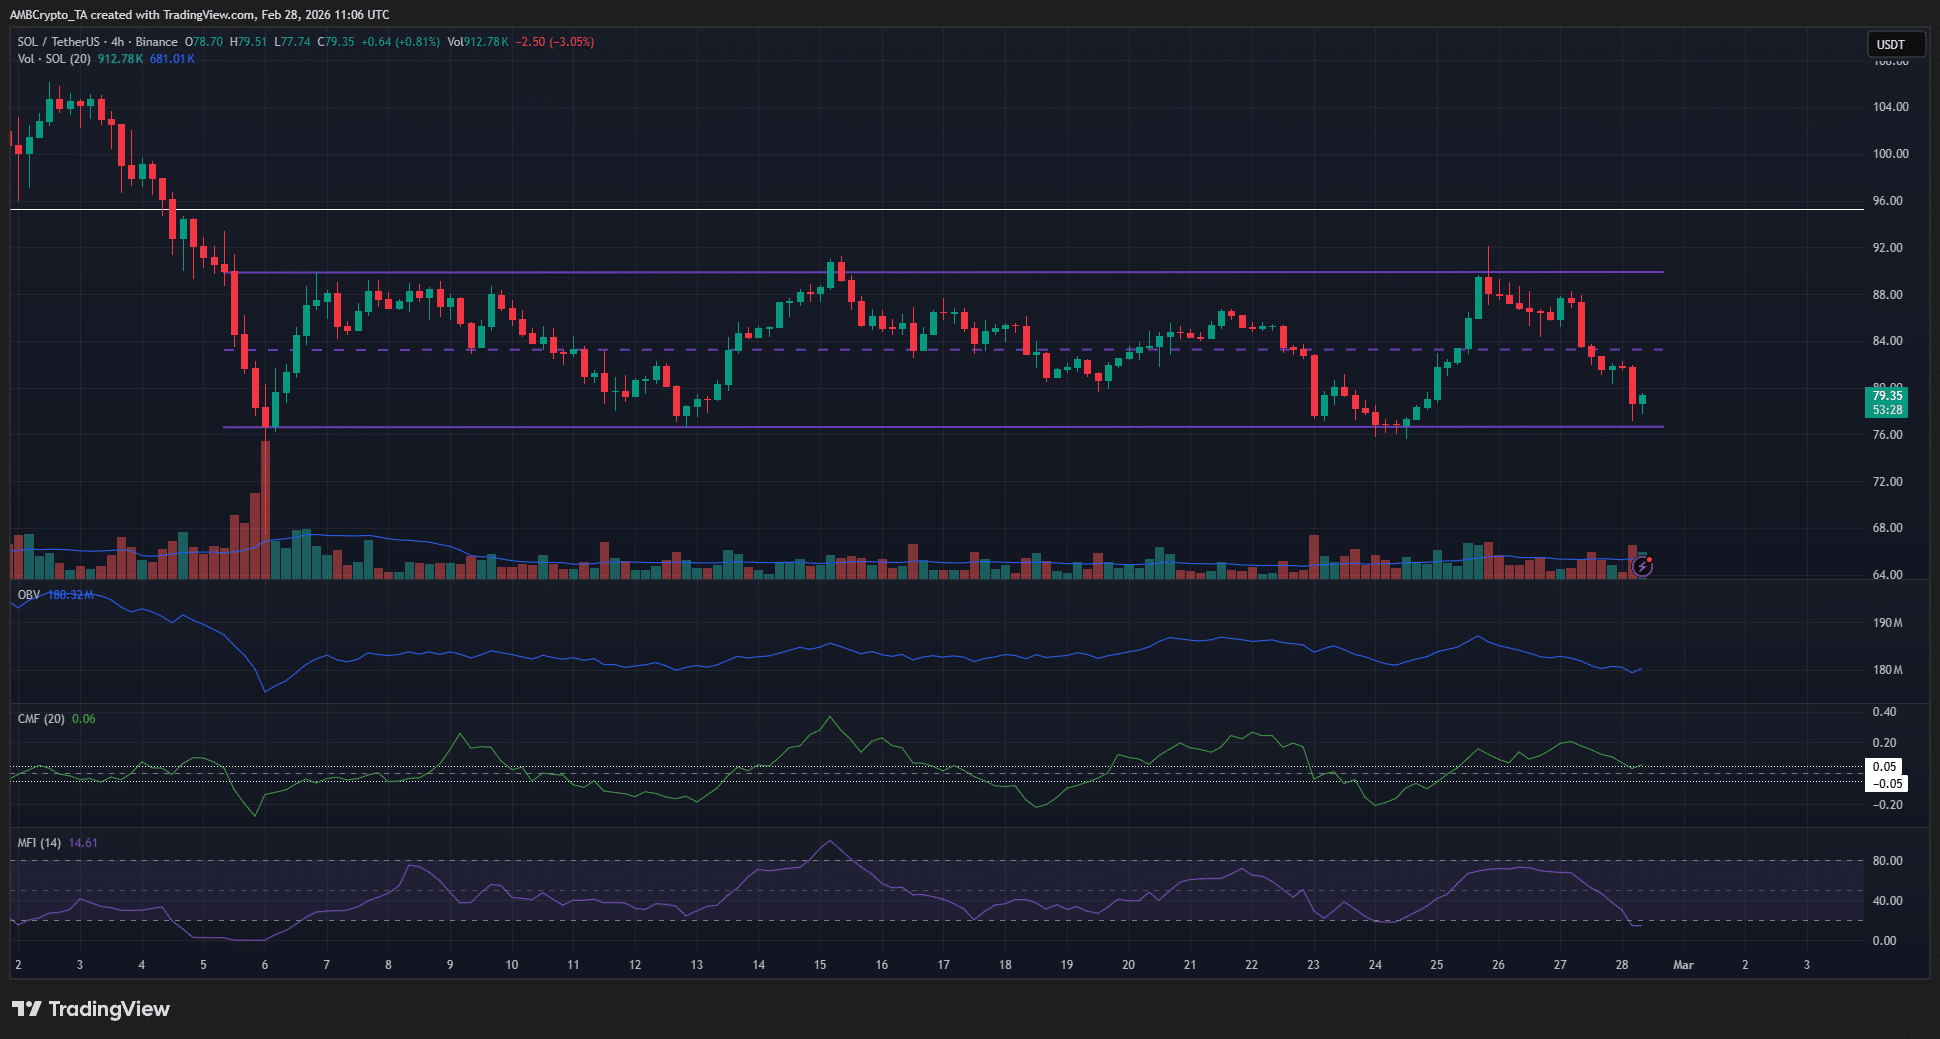The image size is (1940, 1039).
Task: Click the 681.01K volume average value
Action: tap(172, 59)
